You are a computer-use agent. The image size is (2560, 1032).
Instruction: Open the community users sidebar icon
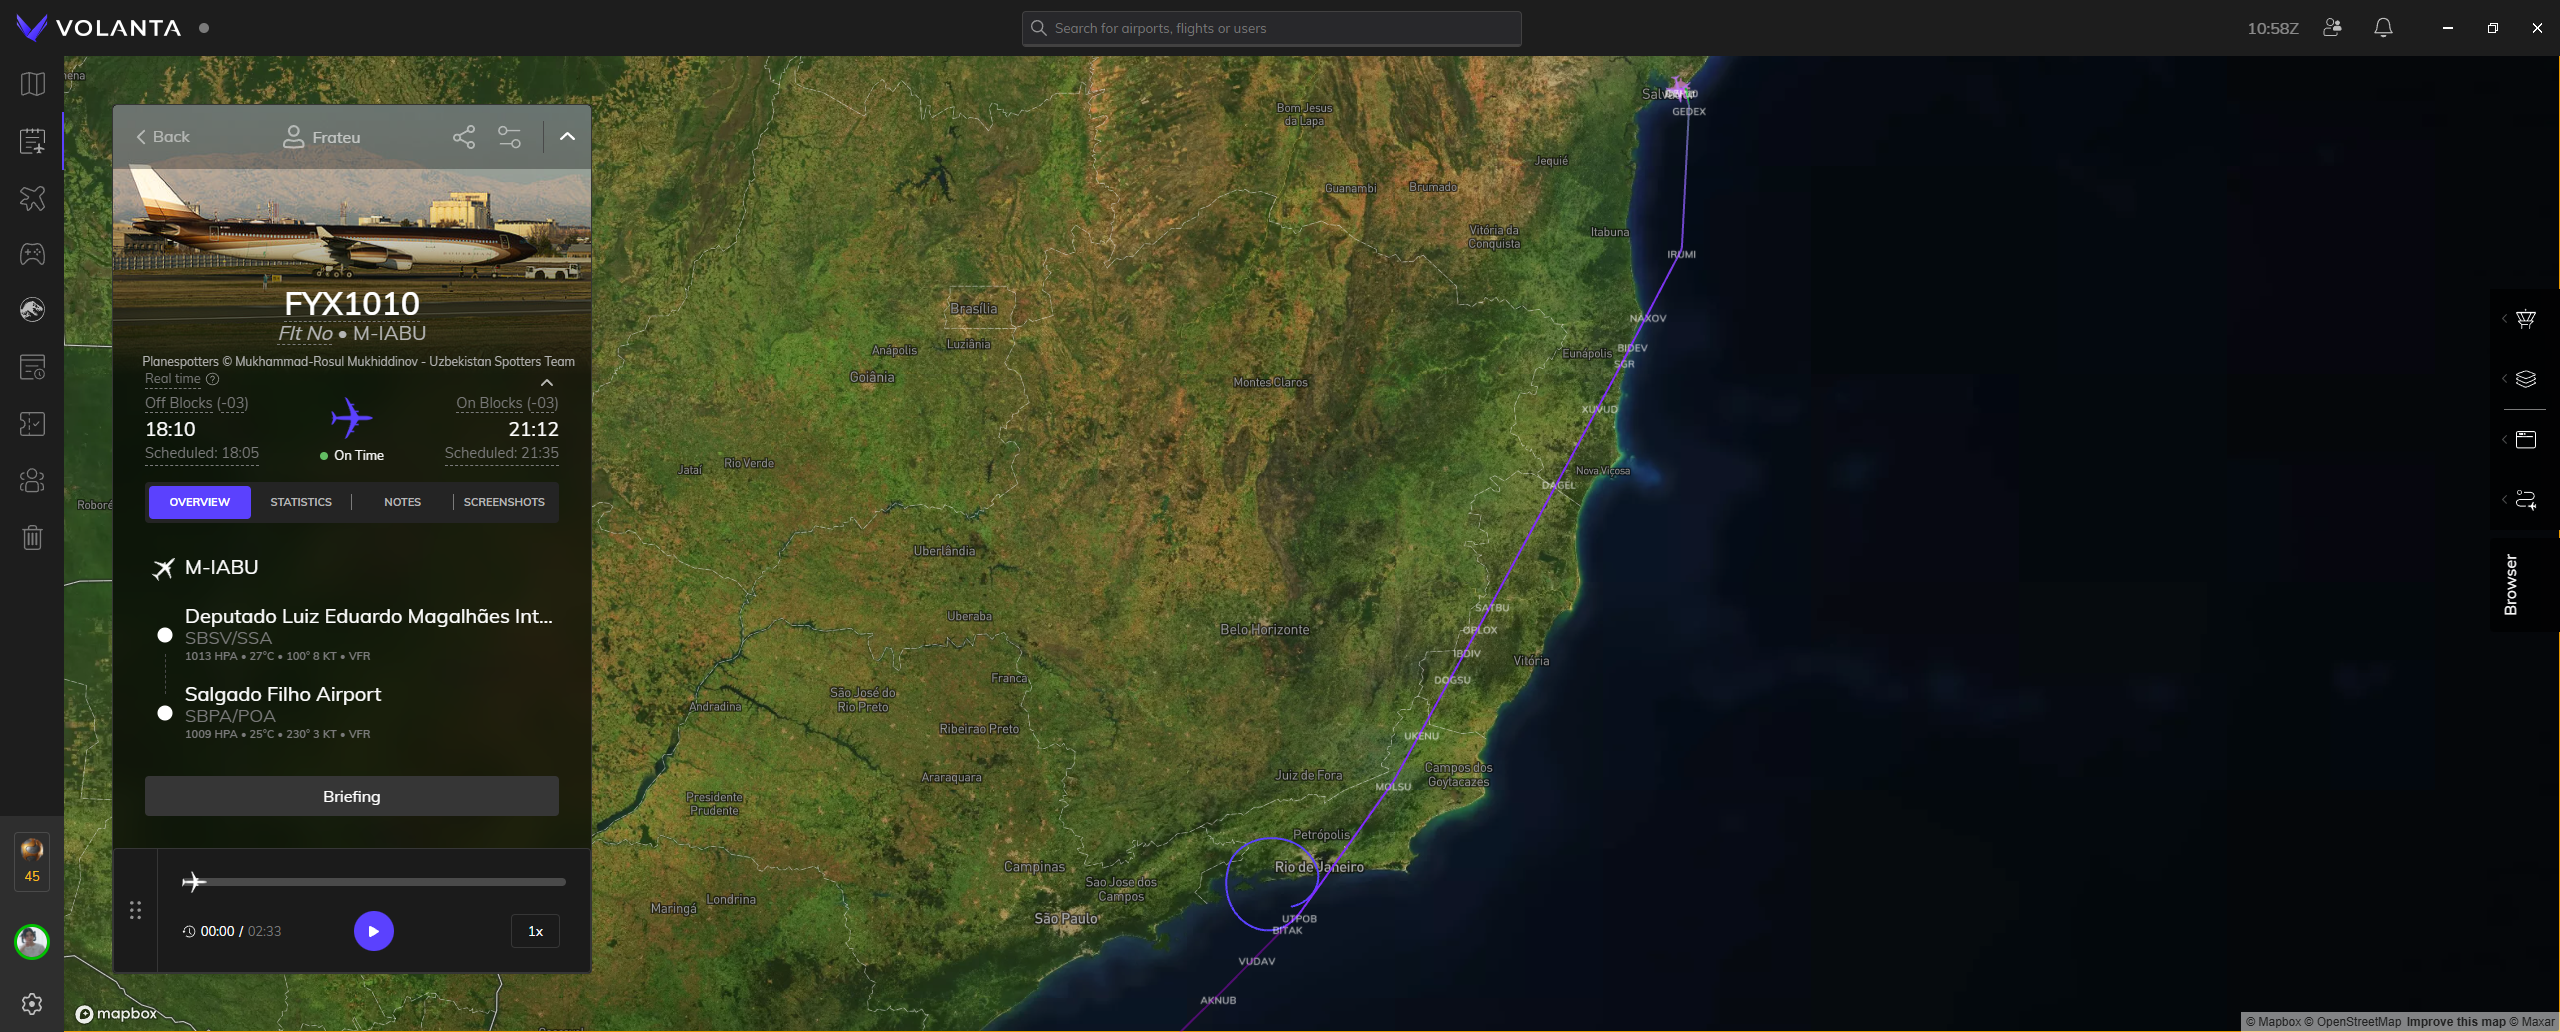(x=32, y=481)
